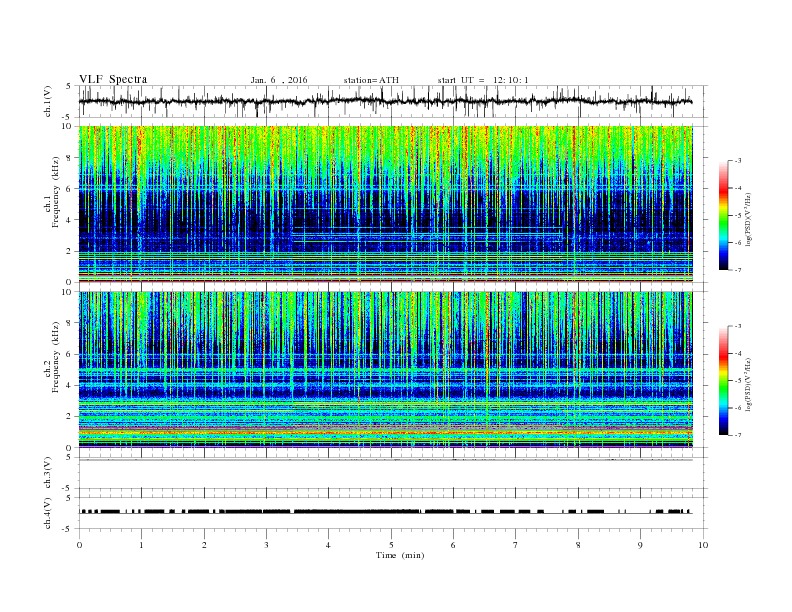The height and width of the screenshot is (612, 792).
Task: Click the "8" kHz tick of ch.1 spectrogram
Action: [69, 158]
